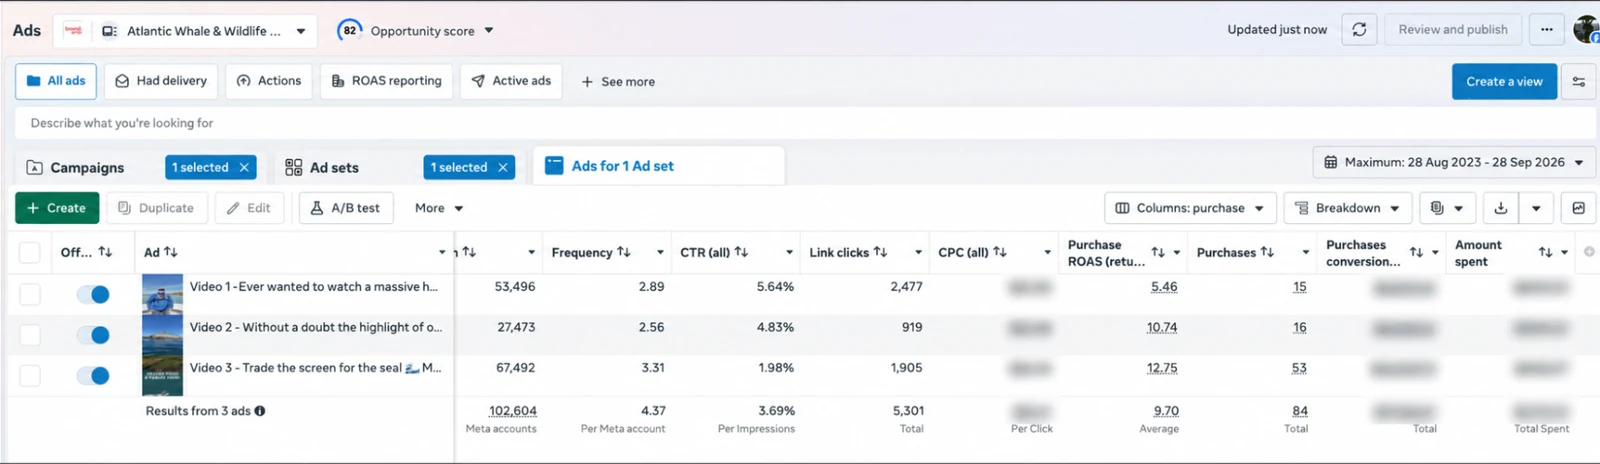The image size is (1600, 464).
Task: Sort by Ad name arrows
Action: pos(171,252)
